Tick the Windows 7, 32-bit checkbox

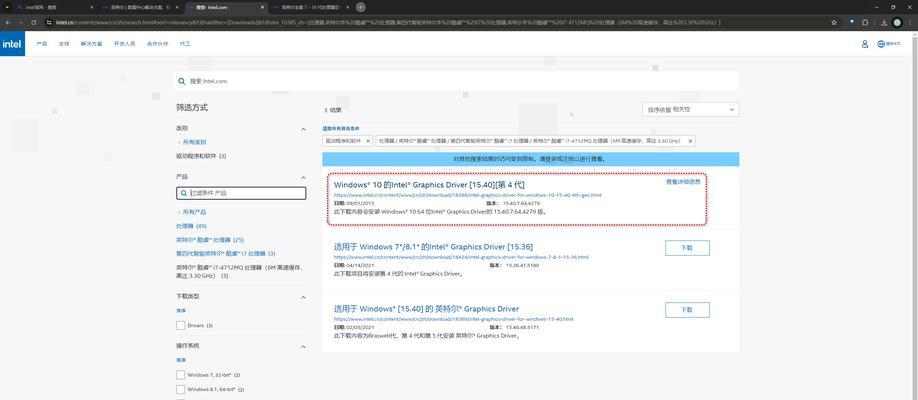(x=180, y=374)
